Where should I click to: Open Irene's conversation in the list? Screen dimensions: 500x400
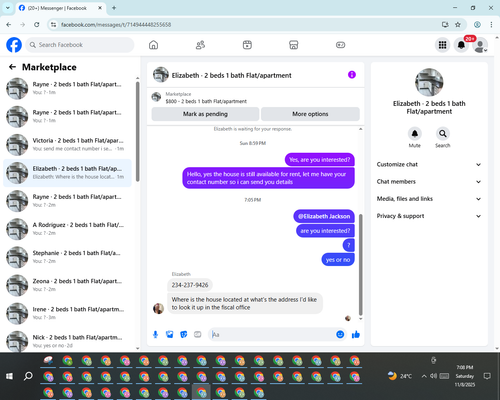pyautogui.click(x=68, y=313)
